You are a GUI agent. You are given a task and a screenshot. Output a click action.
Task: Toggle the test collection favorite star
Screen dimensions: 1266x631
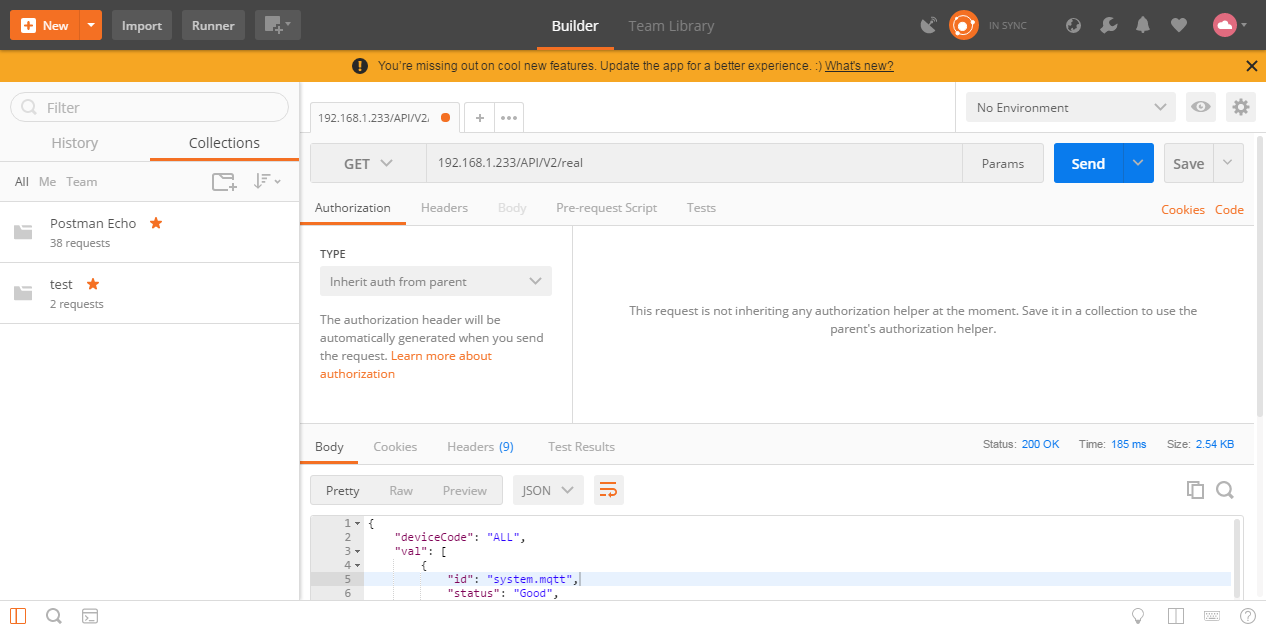pos(93,284)
